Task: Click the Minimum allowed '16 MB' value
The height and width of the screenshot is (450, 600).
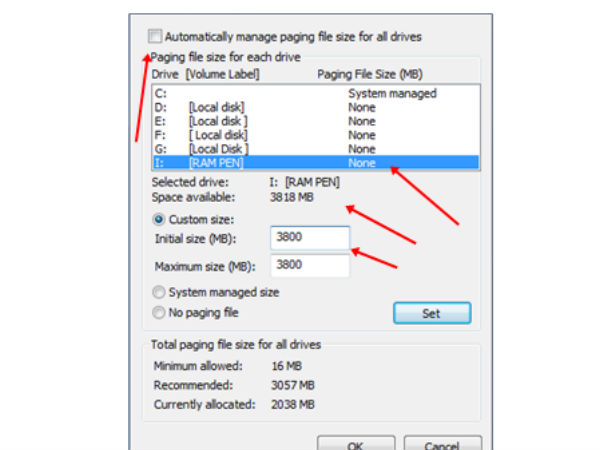Action: pyautogui.click(x=287, y=366)
